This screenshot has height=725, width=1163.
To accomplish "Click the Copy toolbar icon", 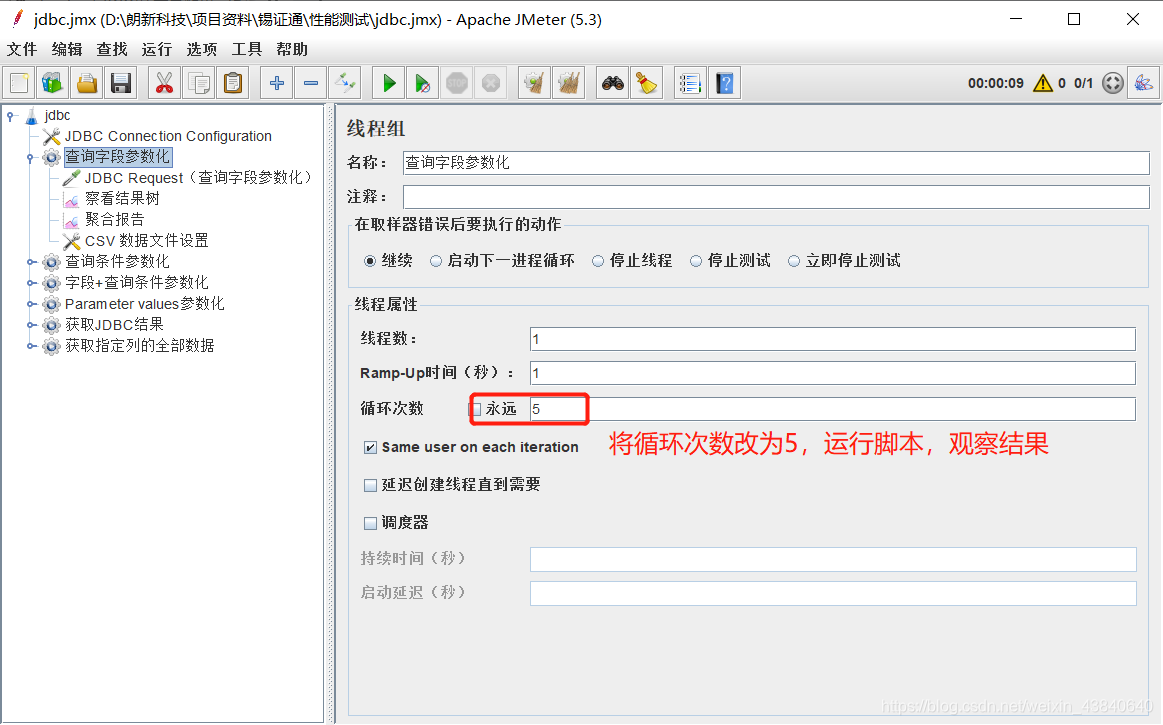I will tap(199, 83).
